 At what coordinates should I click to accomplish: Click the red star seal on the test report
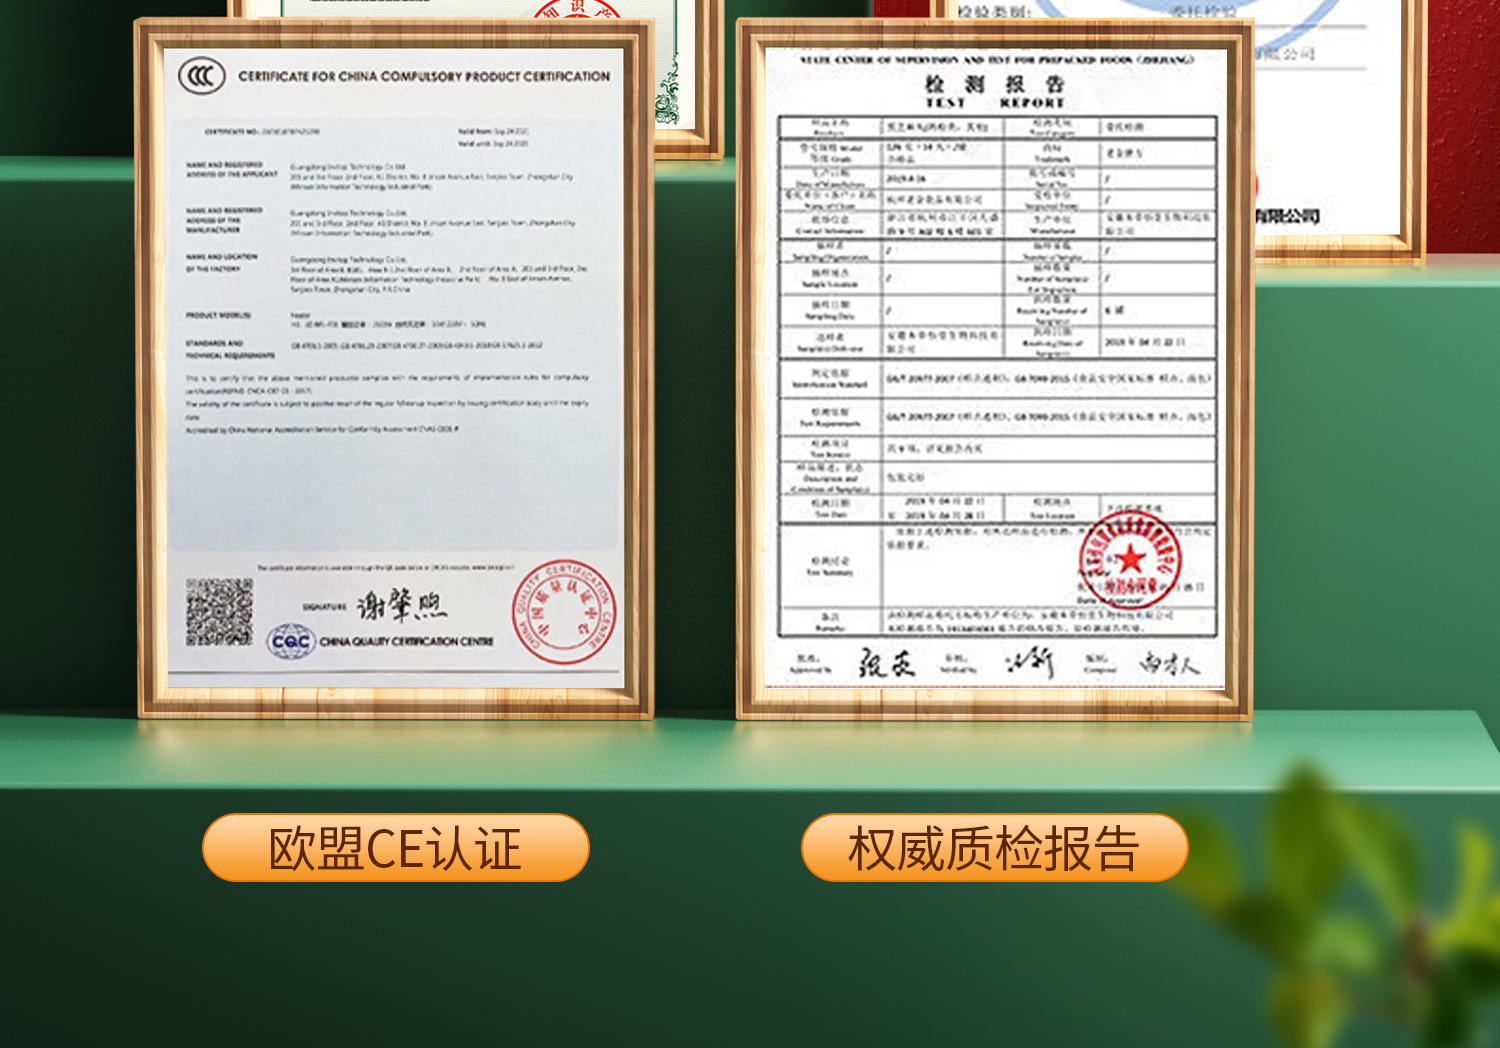(1130, 559)
